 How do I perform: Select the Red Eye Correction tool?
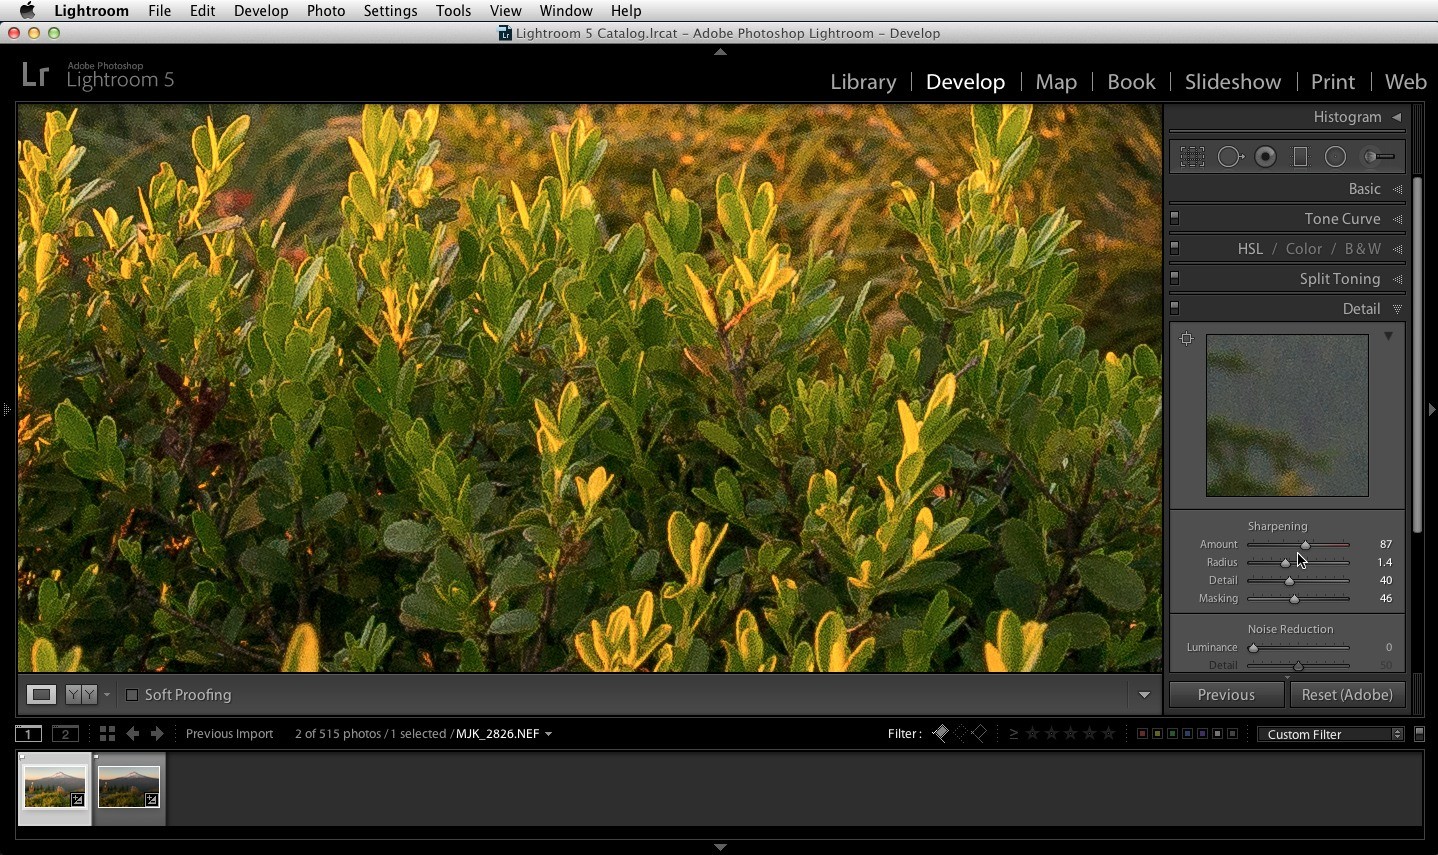tap(1266, 157)
